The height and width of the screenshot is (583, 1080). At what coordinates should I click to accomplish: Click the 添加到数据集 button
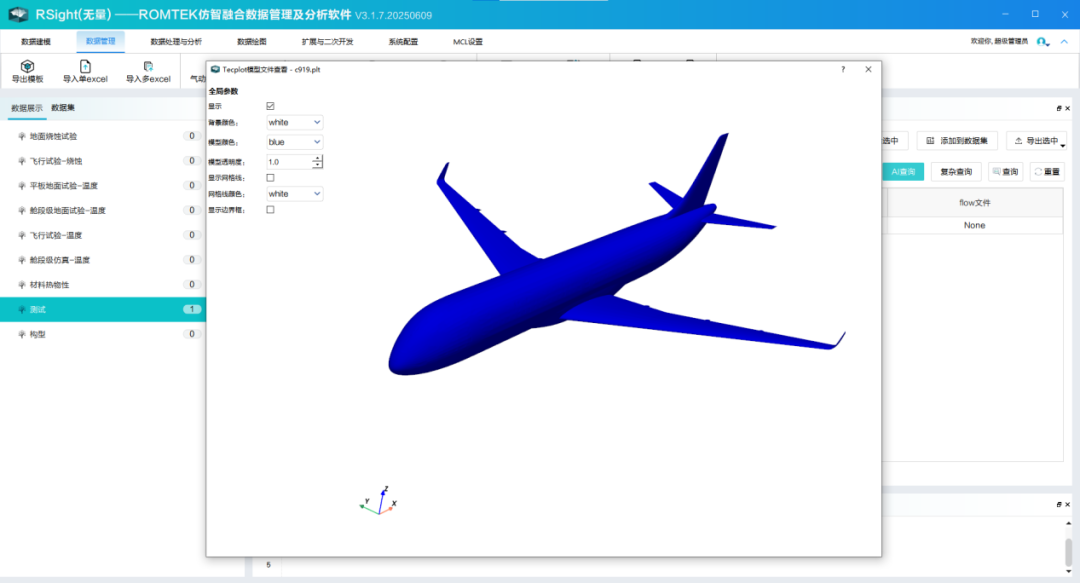(957, 141)
